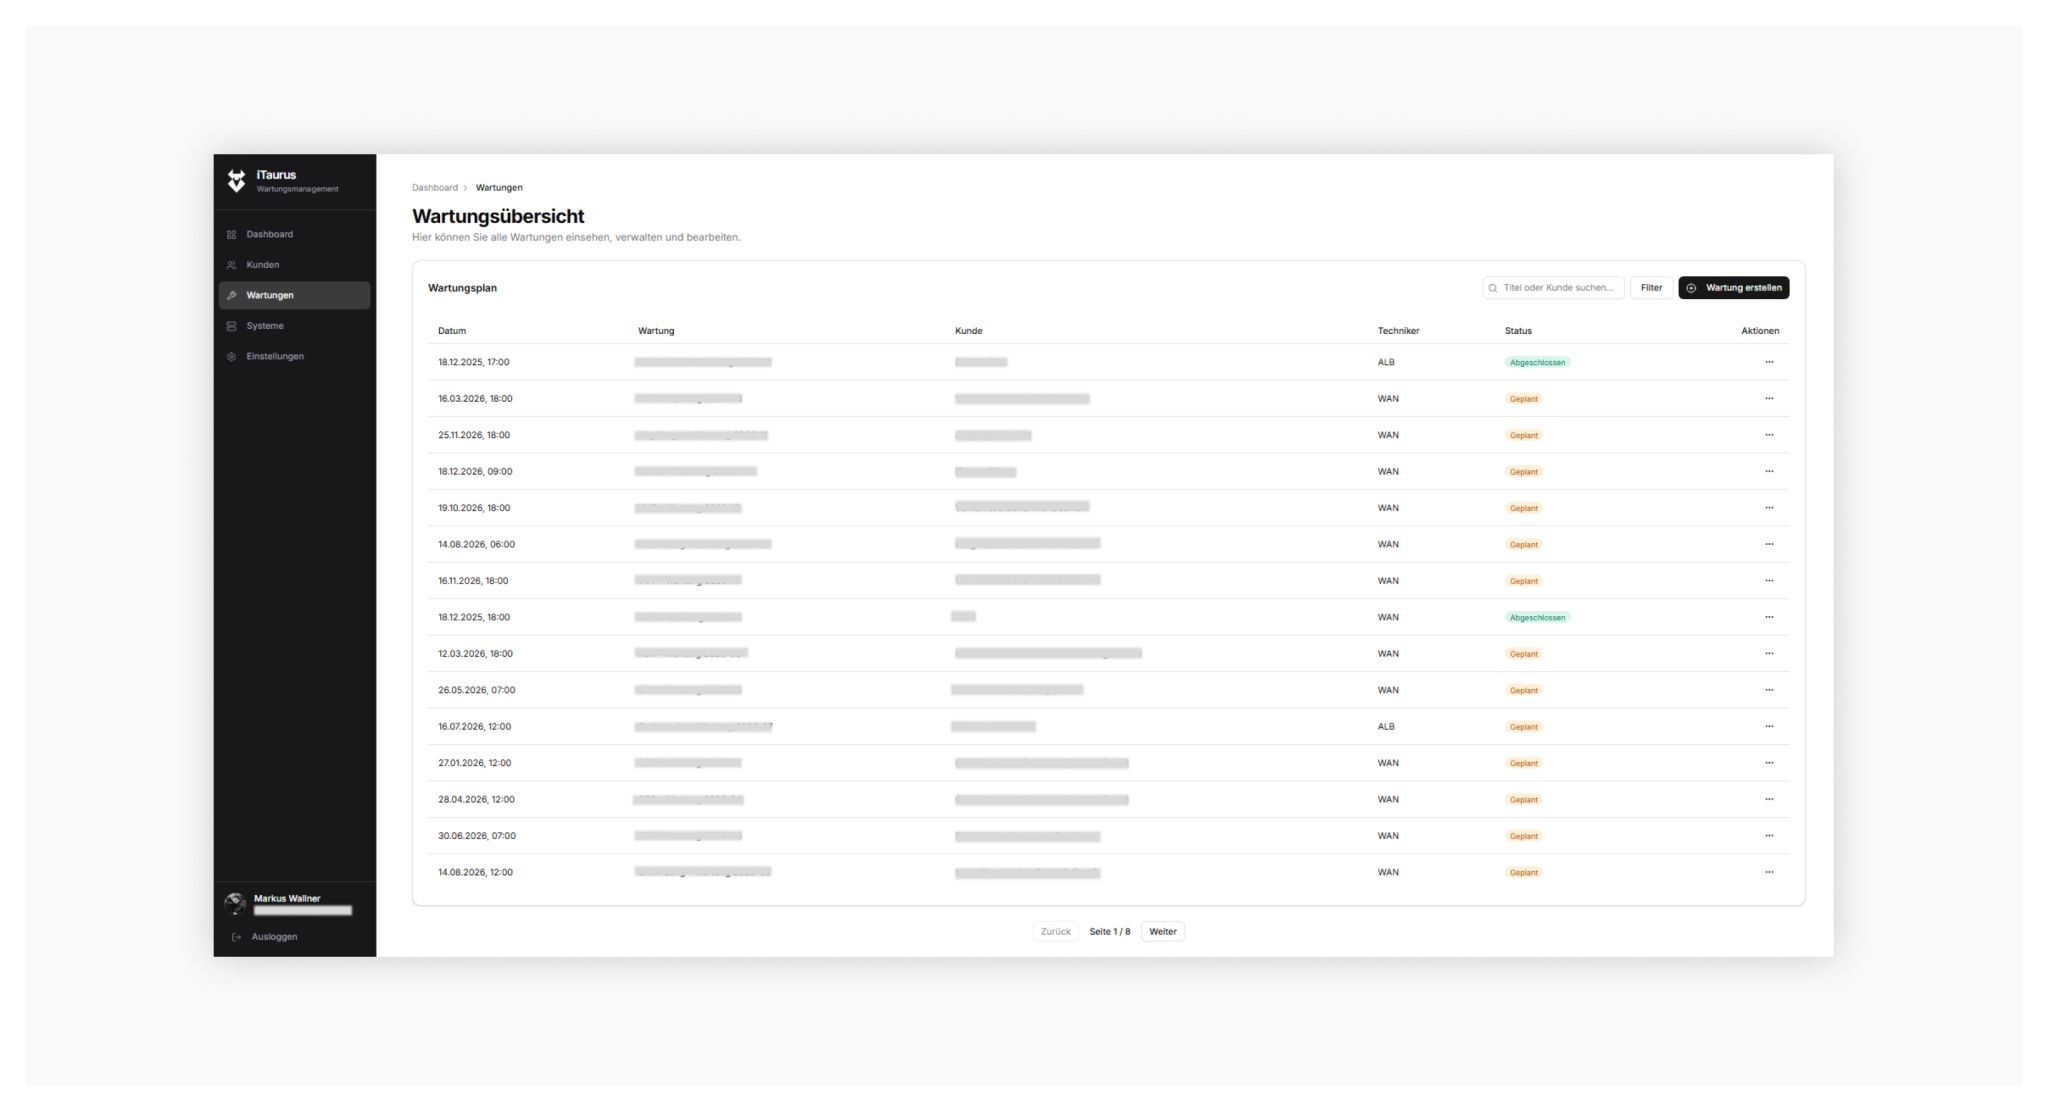Click the Weiter pagination button

[1163, 931]
